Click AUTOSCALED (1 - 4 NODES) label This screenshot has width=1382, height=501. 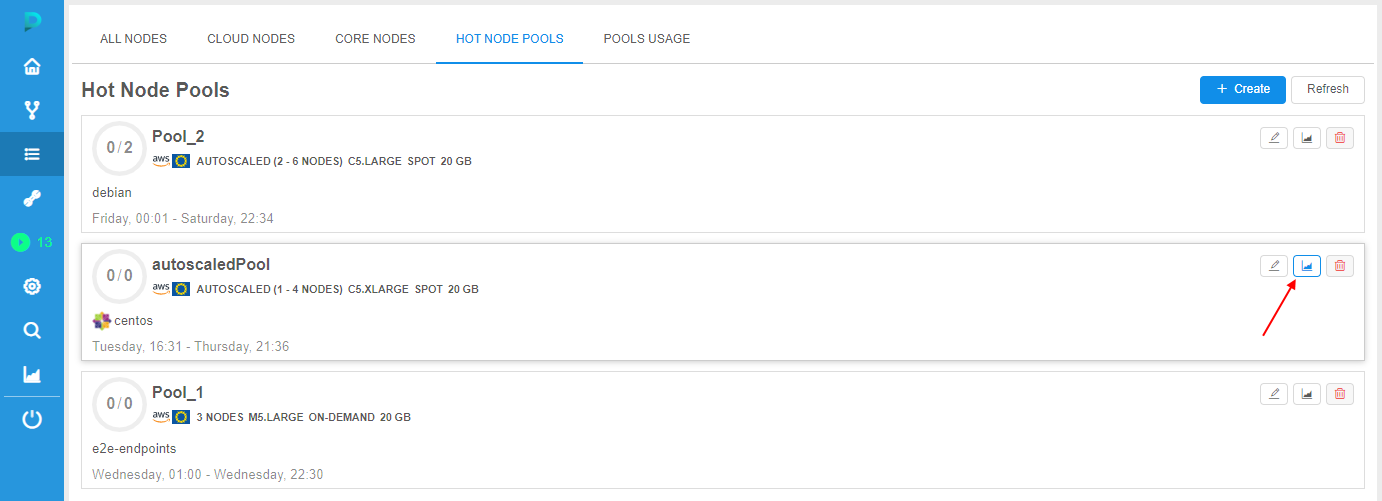point(269,289)
